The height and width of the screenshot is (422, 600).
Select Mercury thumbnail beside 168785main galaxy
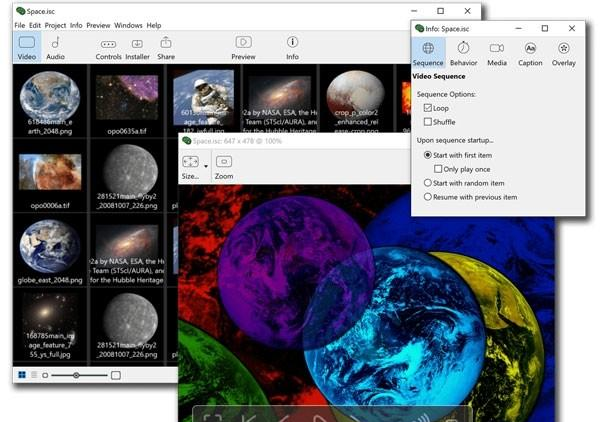[127, 324]
